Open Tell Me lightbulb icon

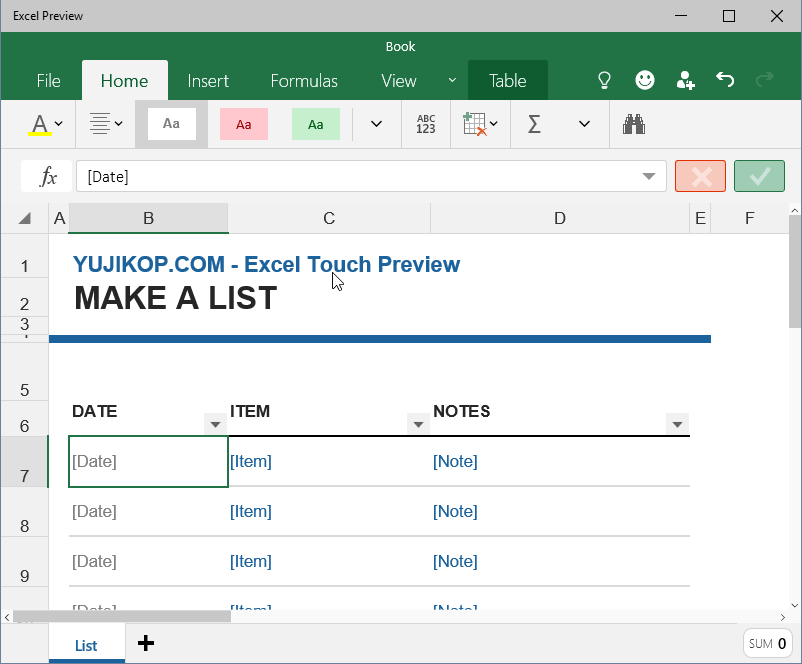604,80
